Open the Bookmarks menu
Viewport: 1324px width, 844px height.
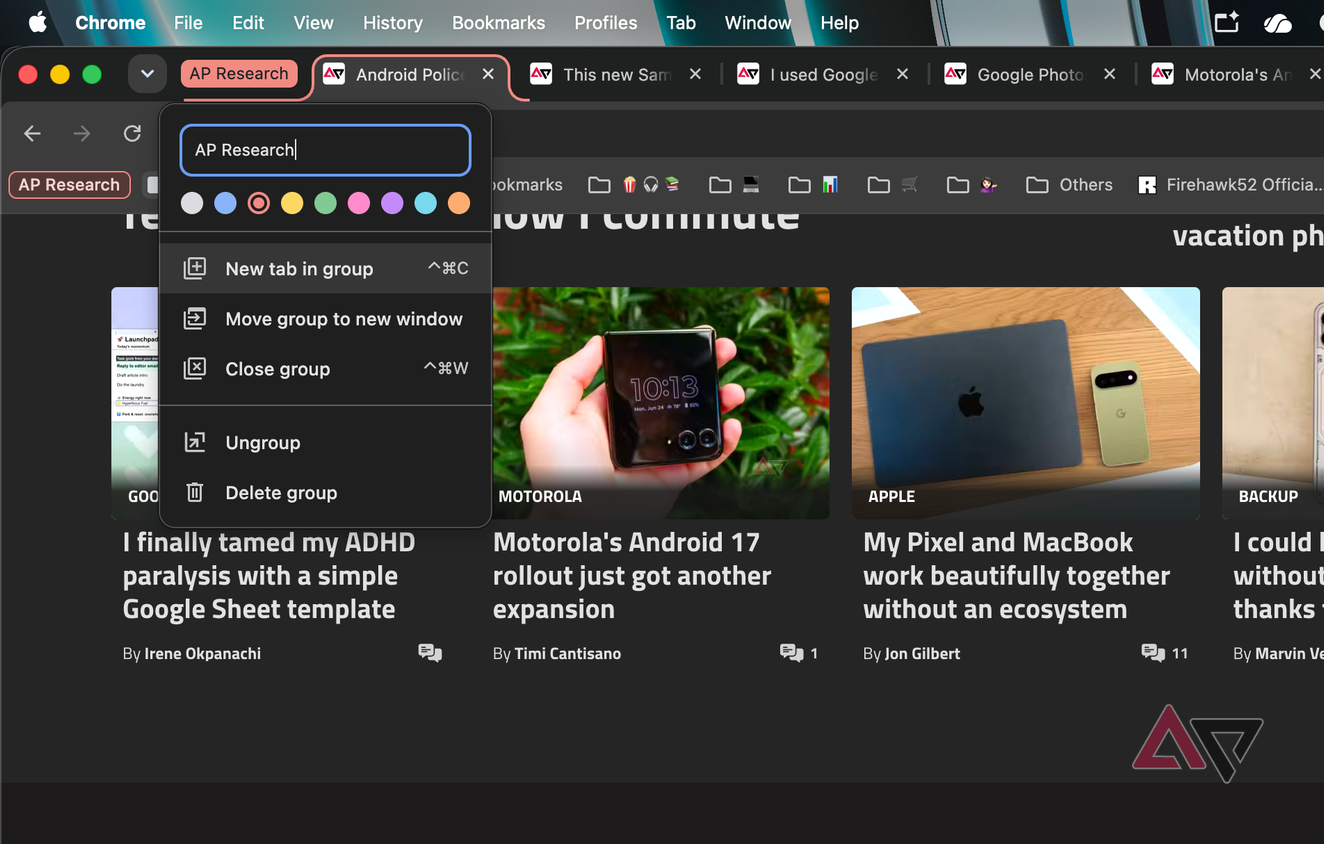point(498,22)
